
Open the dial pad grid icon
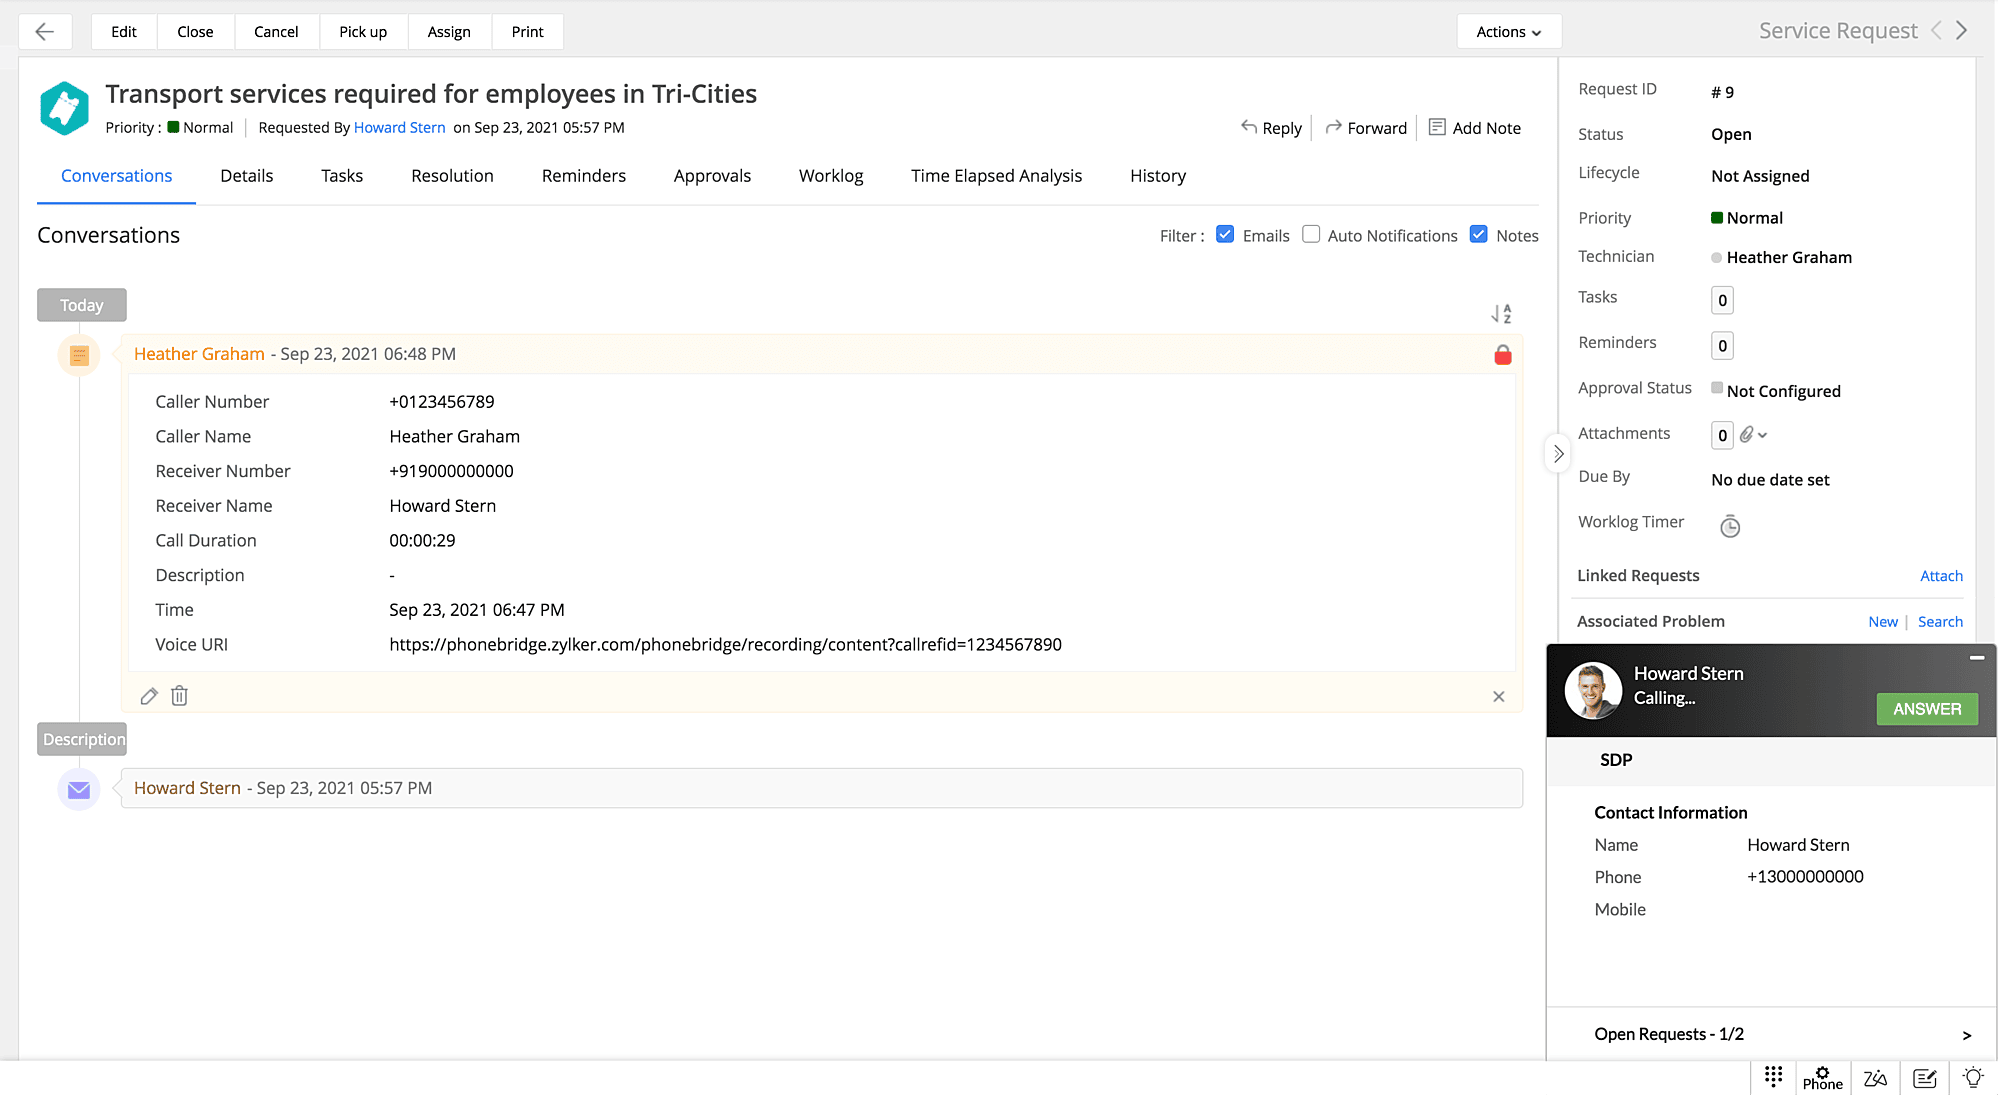[1773, 1077]
